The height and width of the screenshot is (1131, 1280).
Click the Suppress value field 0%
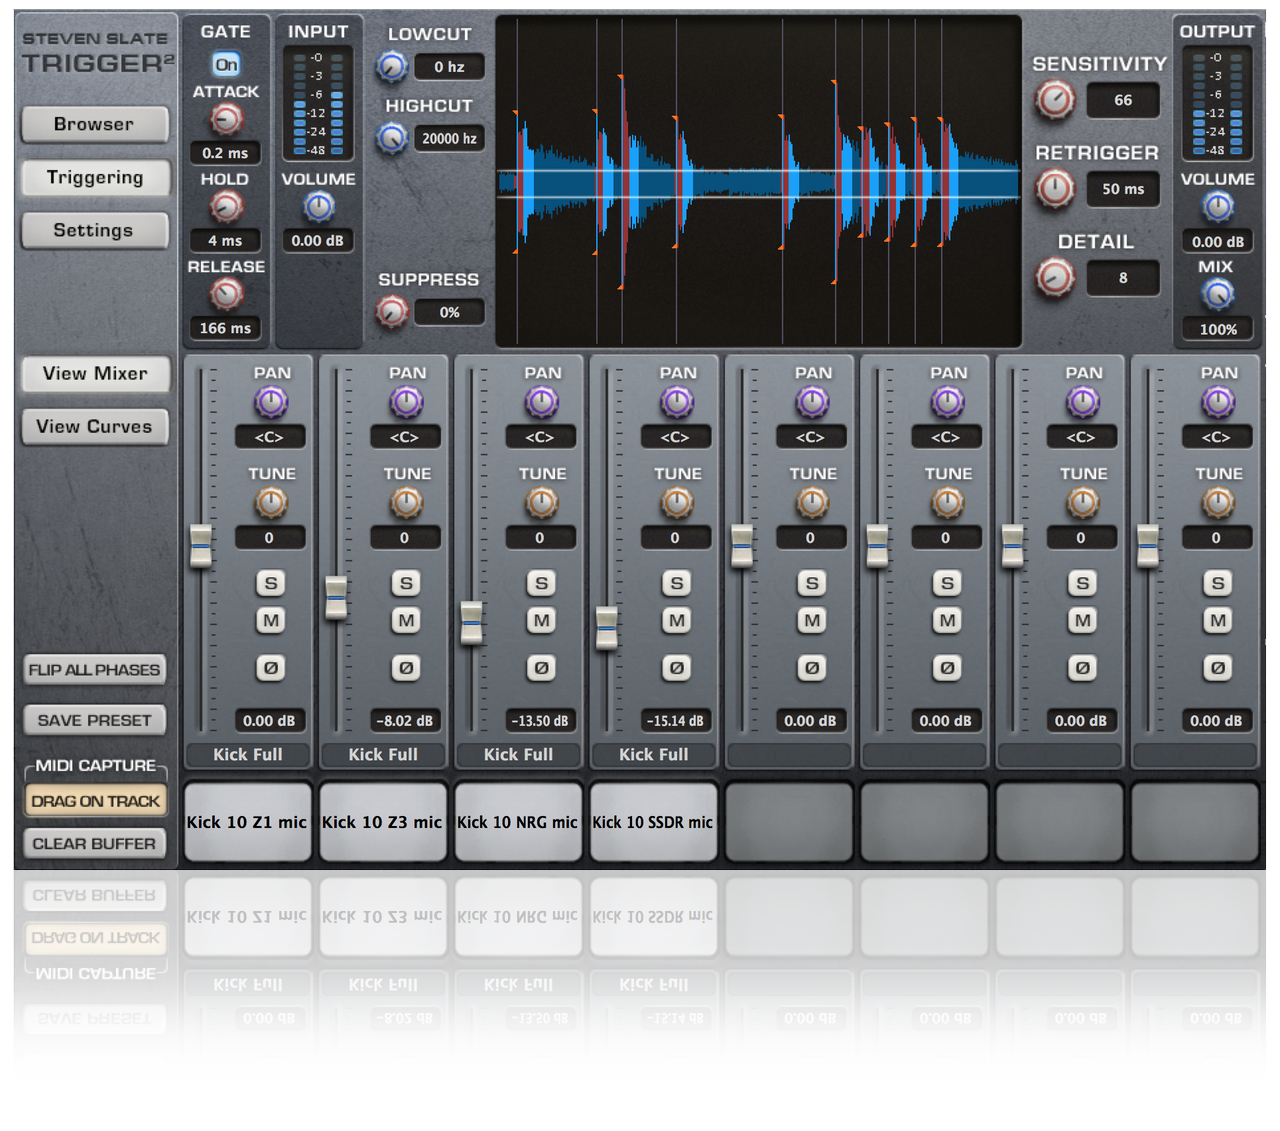[x=449, y=312]
